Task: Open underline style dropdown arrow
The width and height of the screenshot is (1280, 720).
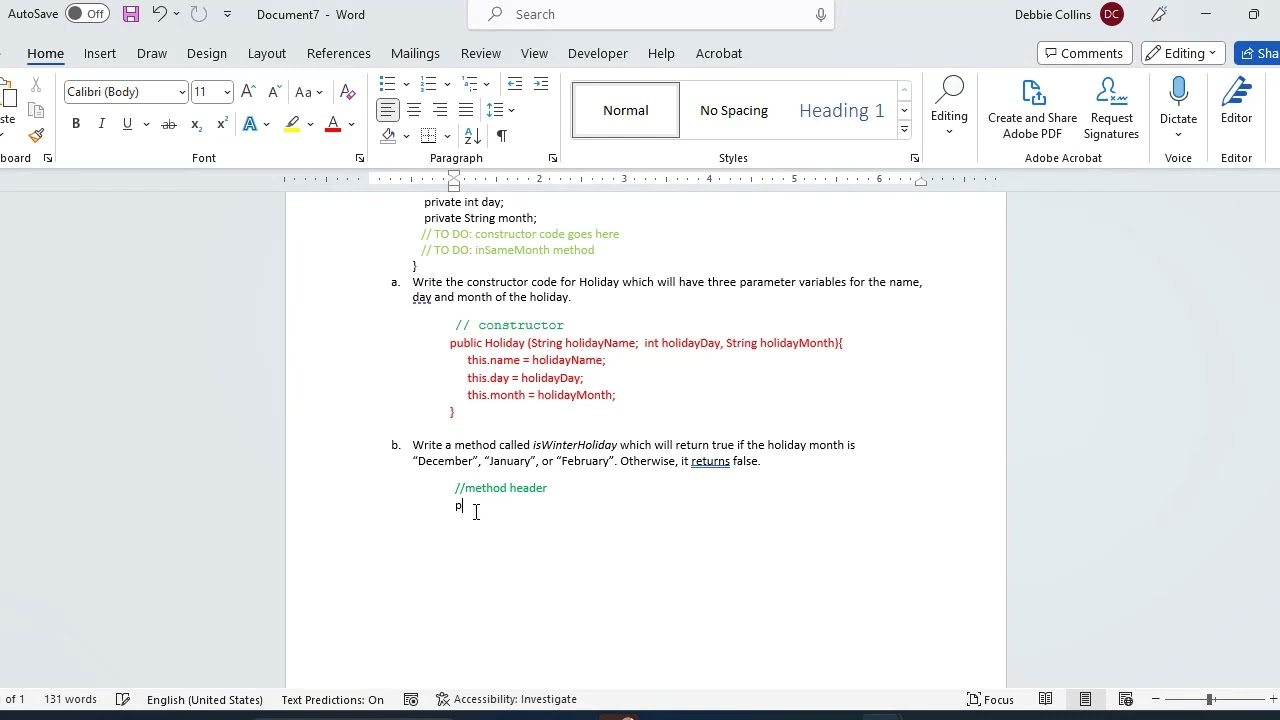Action: 146,124
